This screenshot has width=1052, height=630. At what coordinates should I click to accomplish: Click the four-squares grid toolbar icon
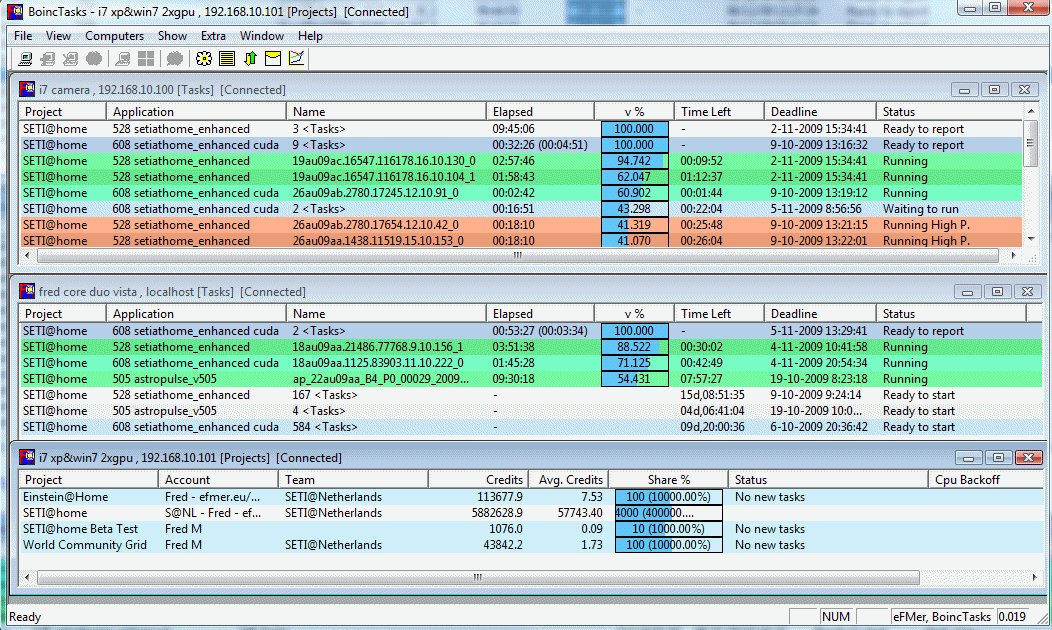pyautogui.click(x=146, y=59)
